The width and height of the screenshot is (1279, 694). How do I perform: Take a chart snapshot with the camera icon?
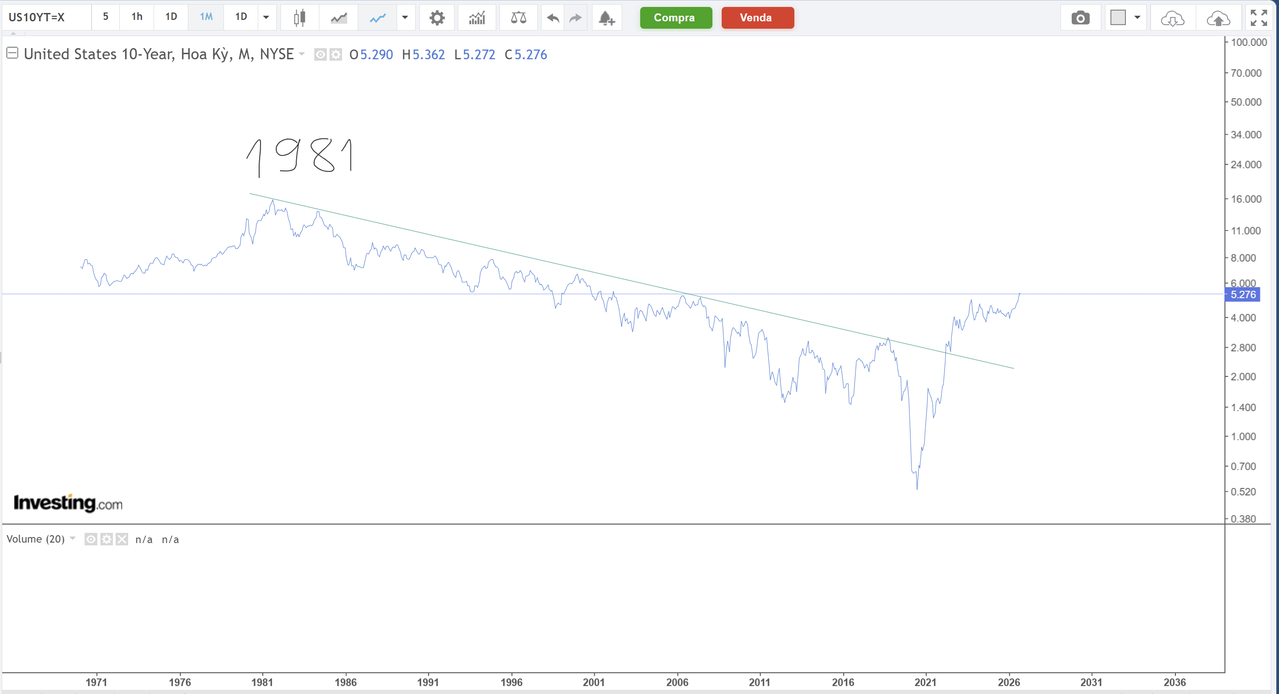point(1080,18)
